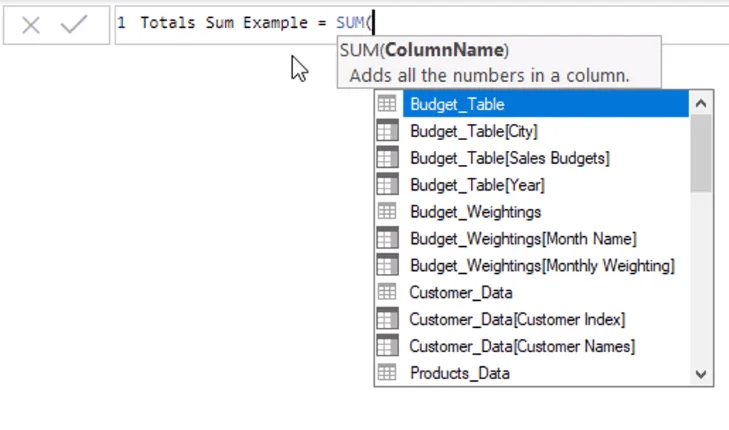Cancel the formula with the X icon

click(x=31, y=25)
